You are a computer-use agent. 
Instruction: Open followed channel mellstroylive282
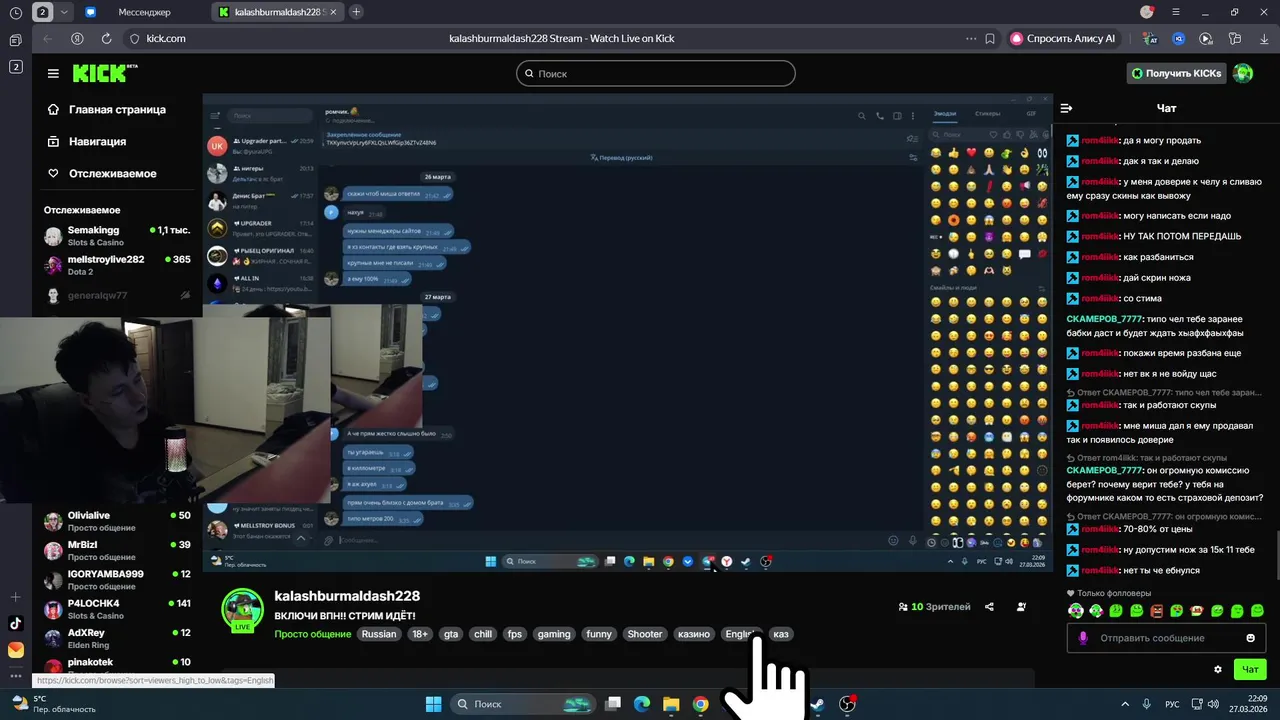click(117, 265)
